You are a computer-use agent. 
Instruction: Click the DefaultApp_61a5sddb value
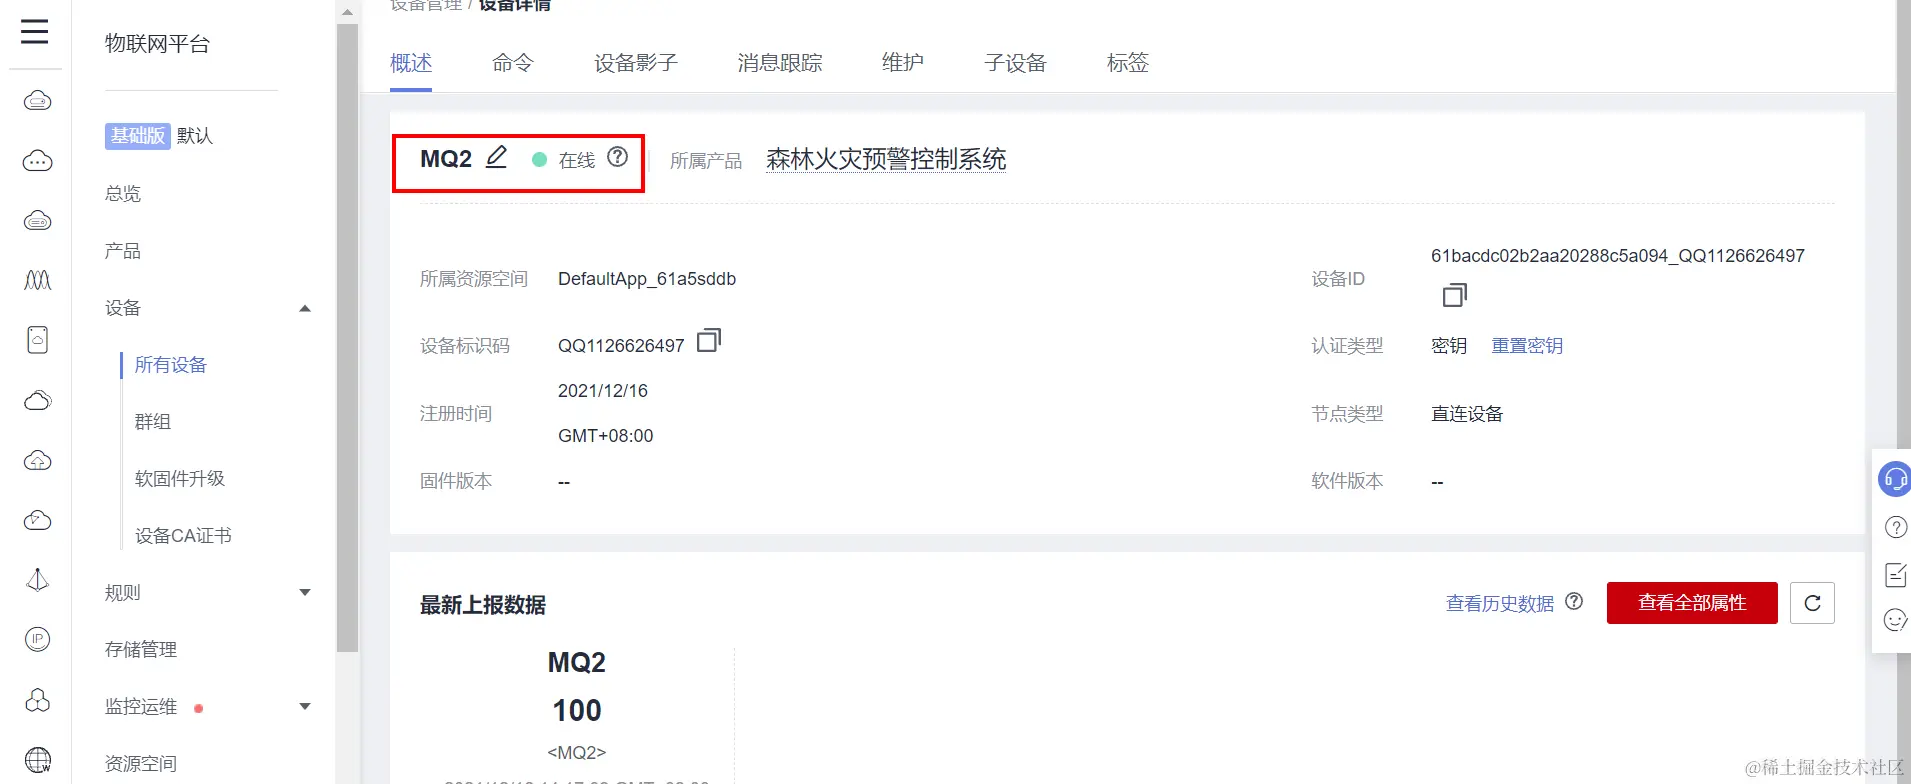click(x=647, y=279)
